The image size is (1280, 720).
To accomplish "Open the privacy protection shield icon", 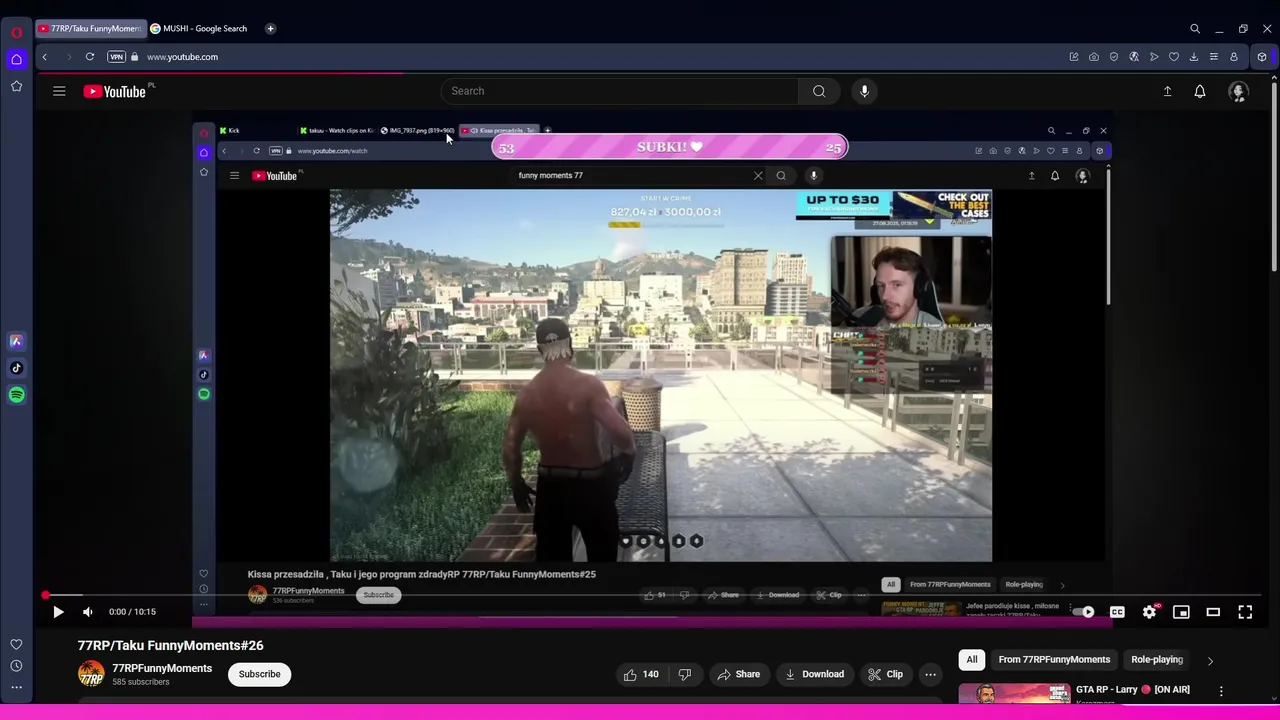I will 1114,57.
